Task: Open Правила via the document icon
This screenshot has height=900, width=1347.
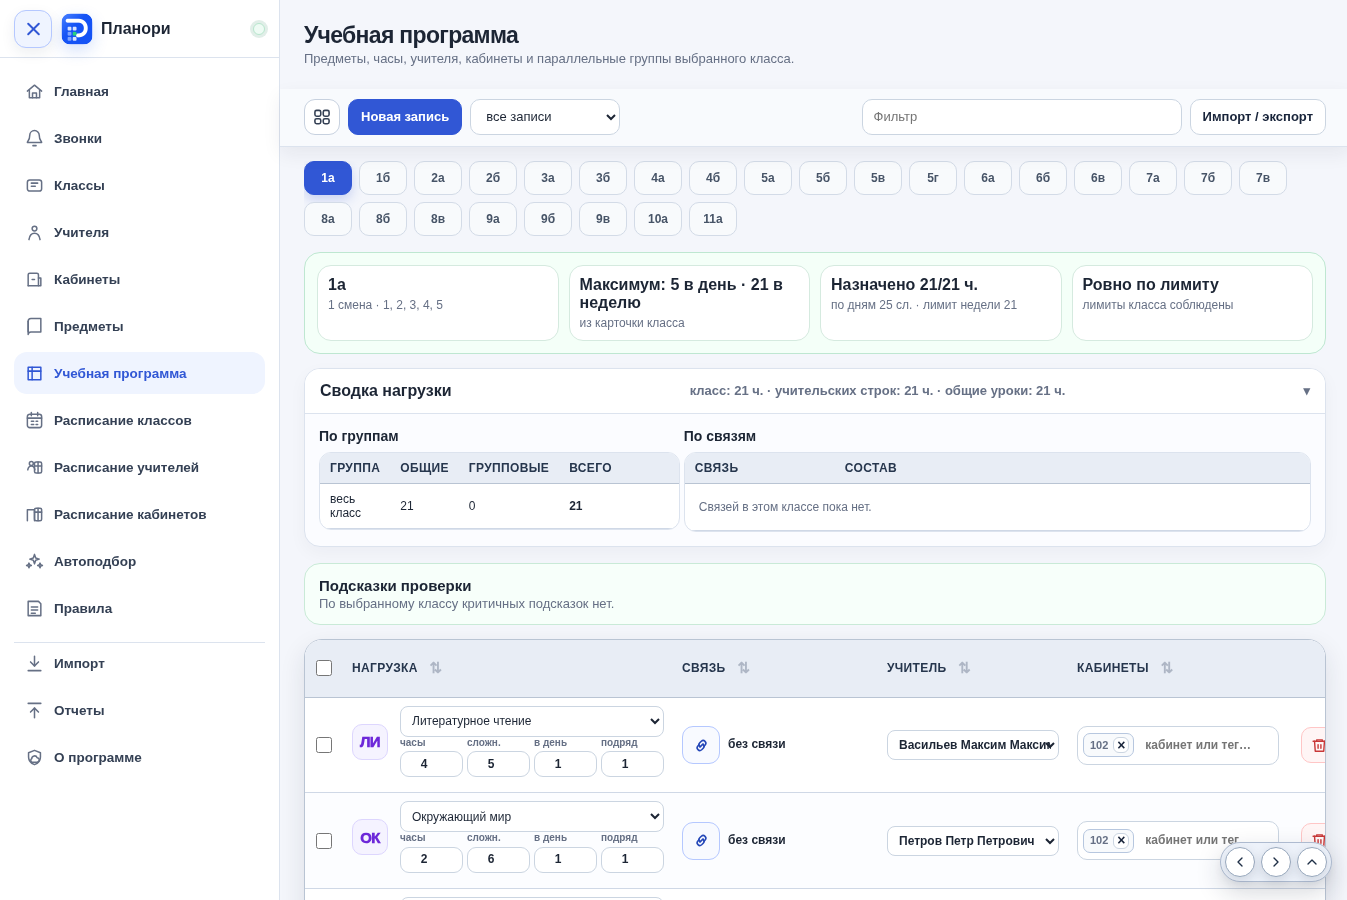Action: click(x=34, y=608)
